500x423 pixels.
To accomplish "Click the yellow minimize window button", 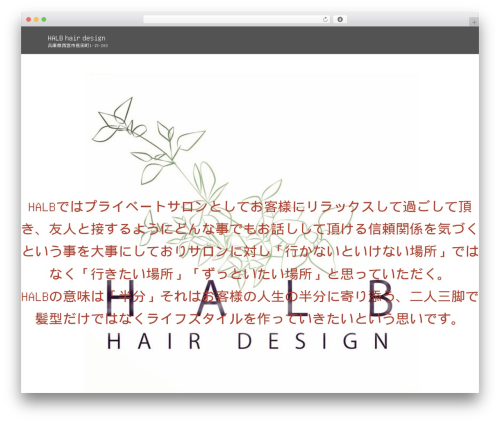I will [x=36, y=20].
